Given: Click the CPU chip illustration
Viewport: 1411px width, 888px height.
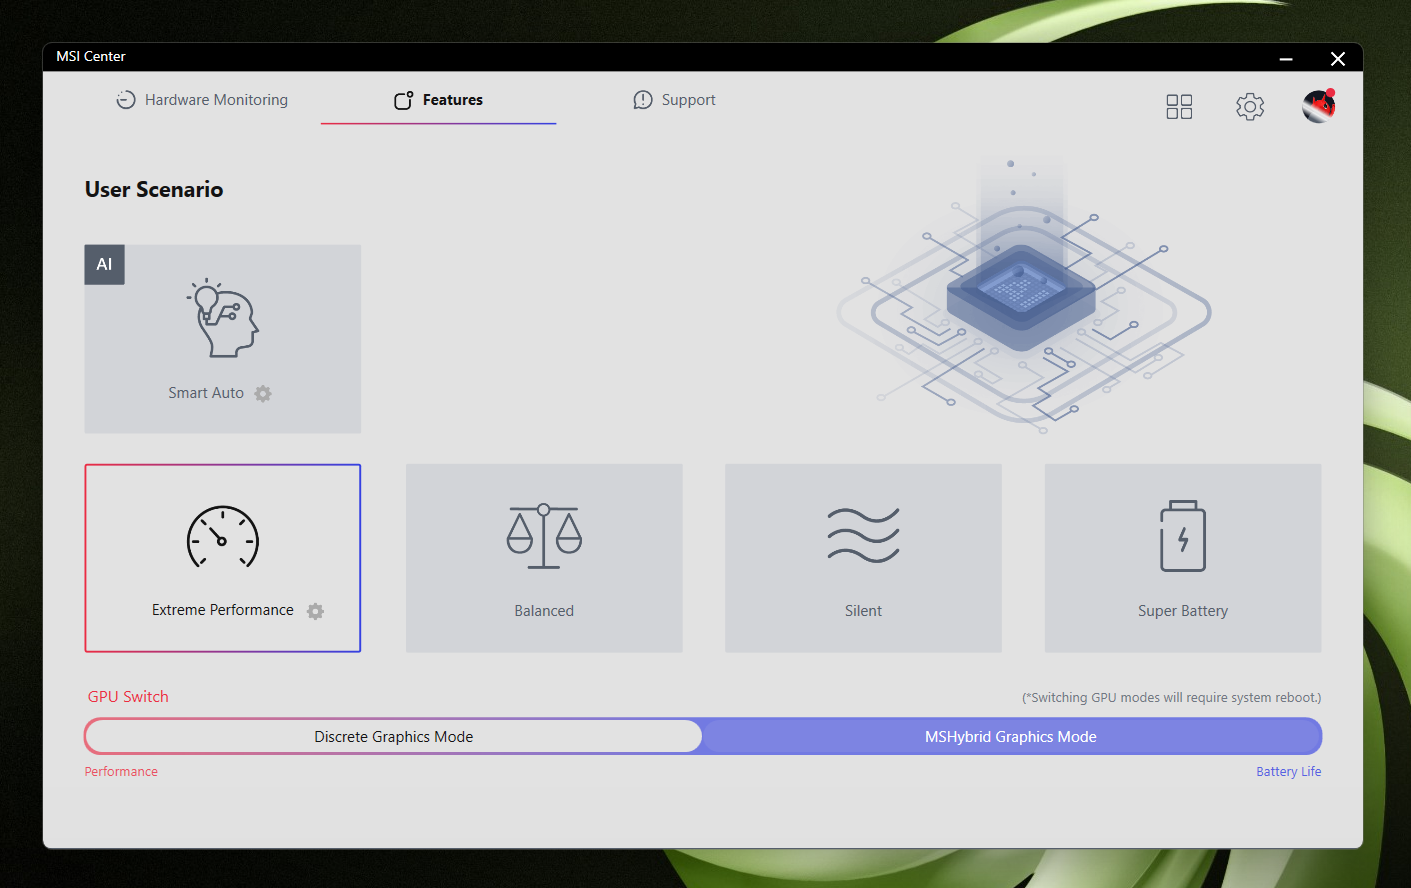Looking at the screenshot, I should pos(1022,300).
